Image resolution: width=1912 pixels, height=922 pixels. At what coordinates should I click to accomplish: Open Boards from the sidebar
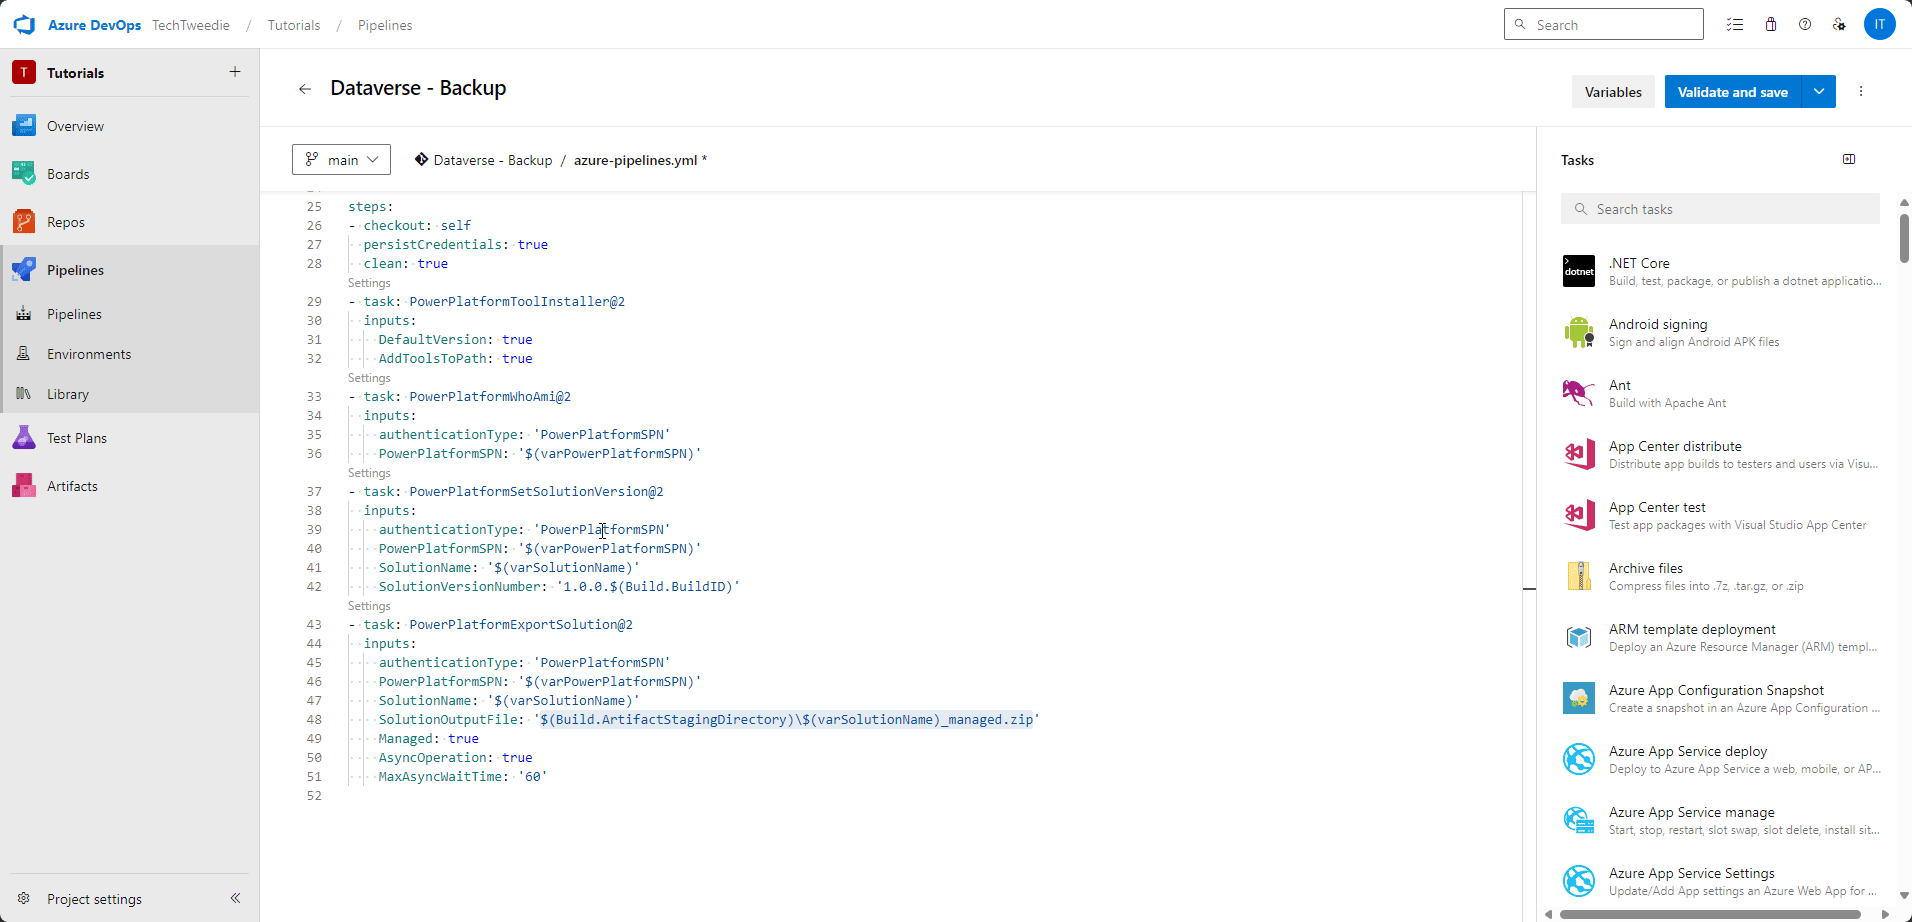pos(67,173)
